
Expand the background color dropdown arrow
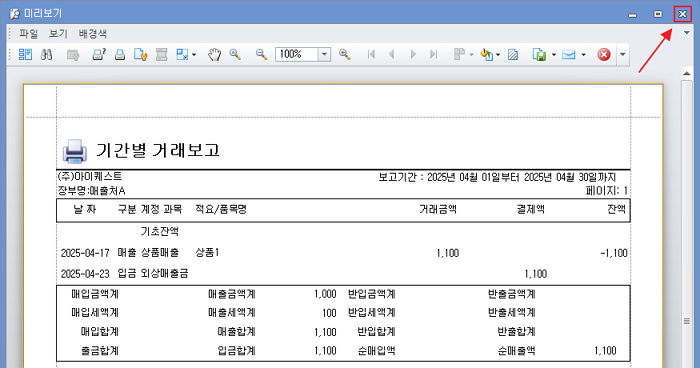coord(498,55)
